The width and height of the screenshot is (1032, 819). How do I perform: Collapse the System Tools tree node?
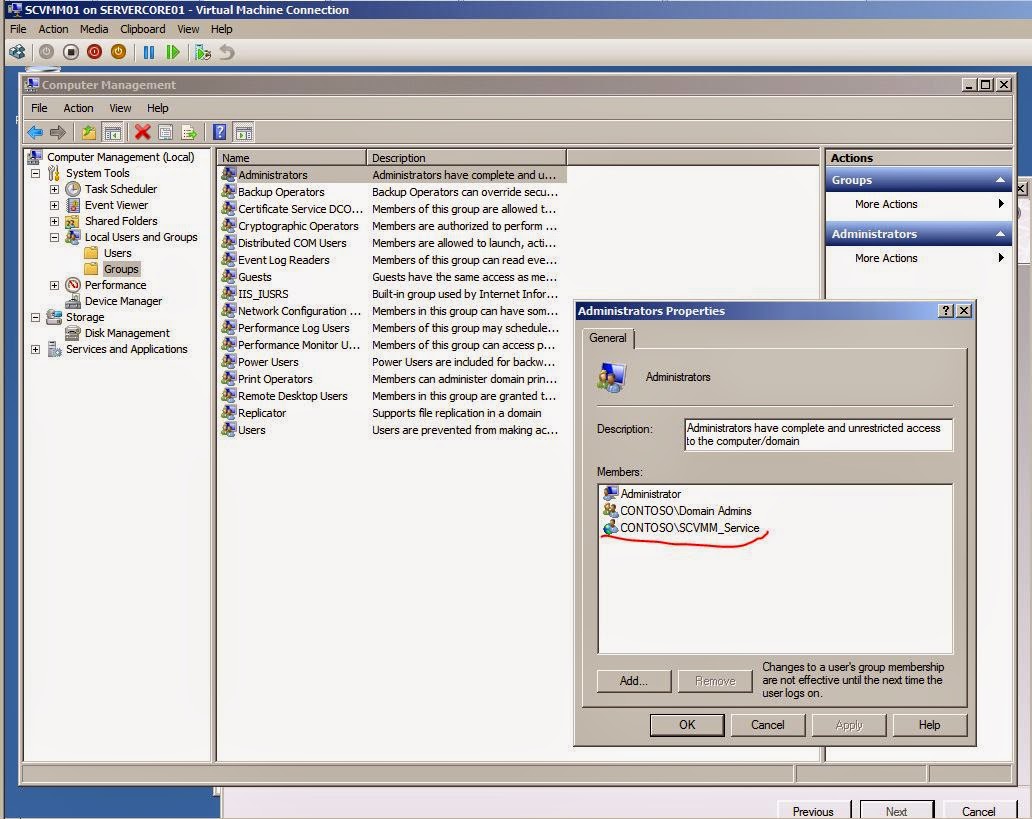(36, 173)
